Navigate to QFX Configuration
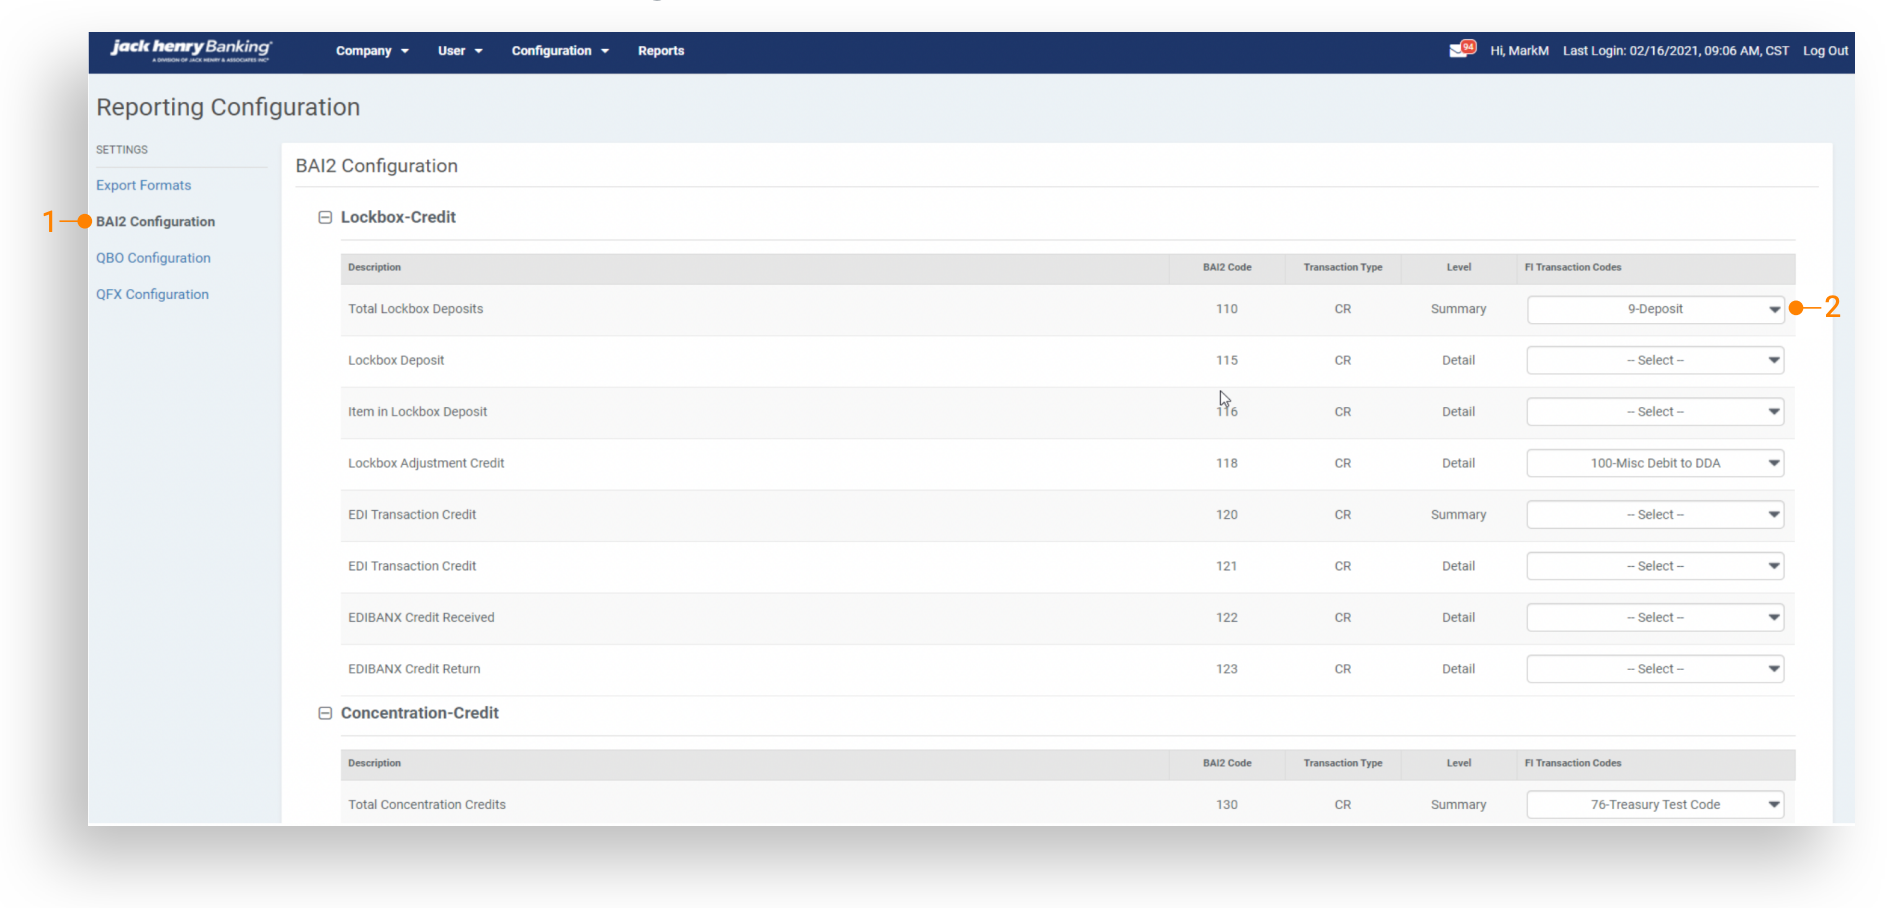 pyautogui.click(x=152, y=294)
